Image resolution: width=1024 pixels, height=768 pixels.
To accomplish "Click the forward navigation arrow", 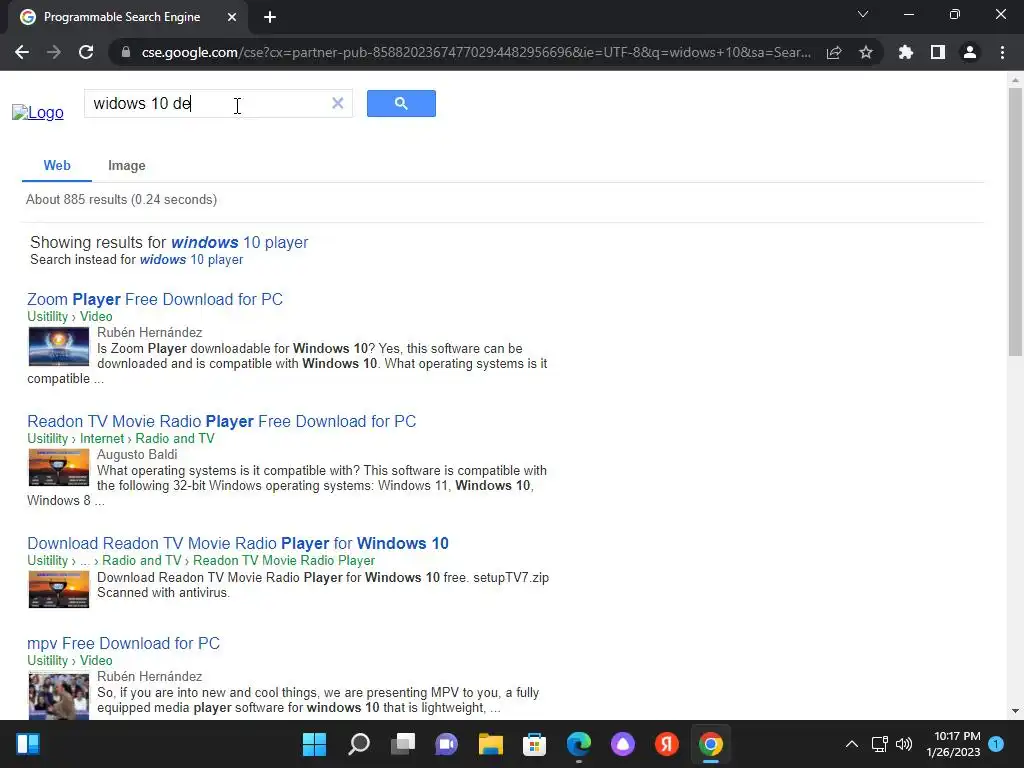I will tap(54, 52).
